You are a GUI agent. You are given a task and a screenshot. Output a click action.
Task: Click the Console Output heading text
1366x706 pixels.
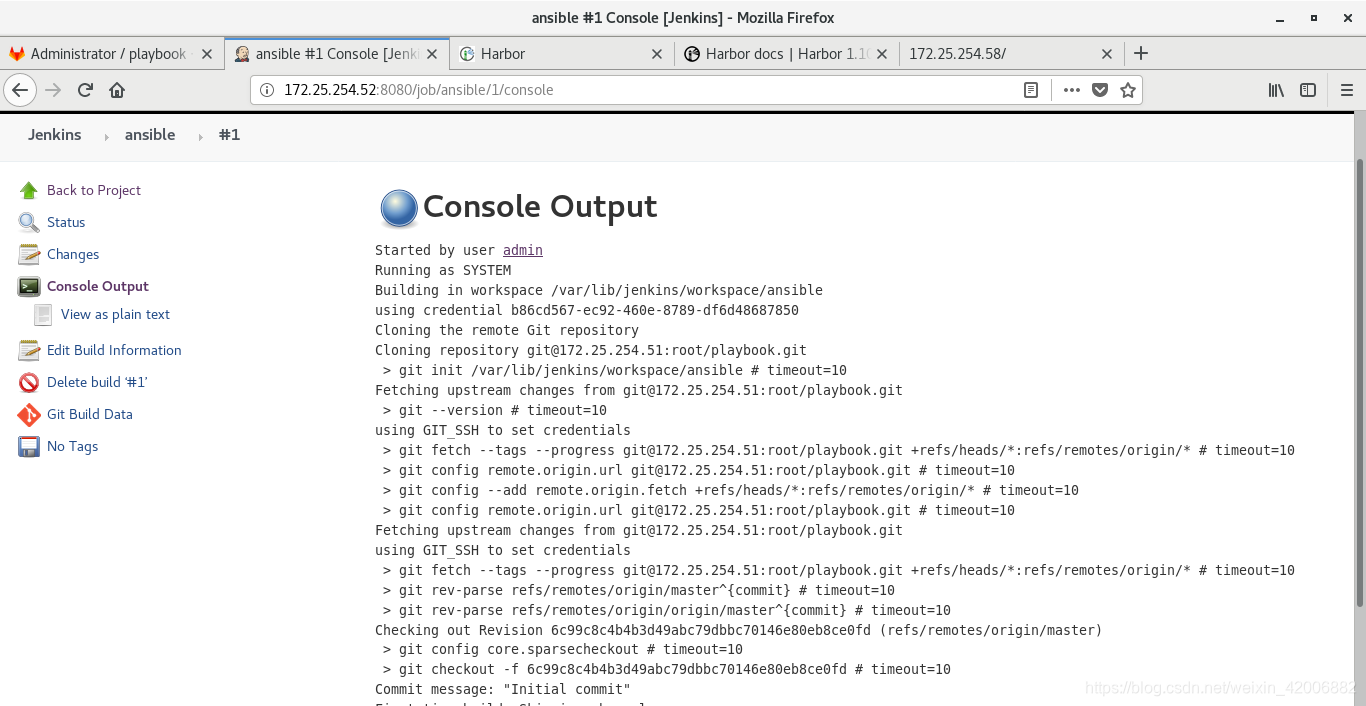click(540, 207)
